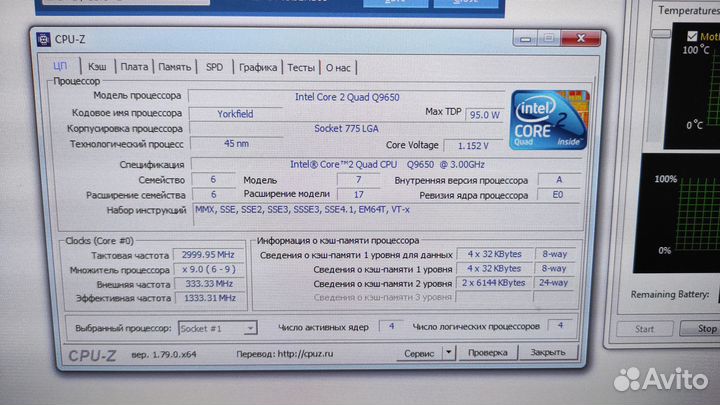Image resolution: width=720 pixels, height=405 pixels.
Task: Minimize the CPU-Z window
Action: 525,39
